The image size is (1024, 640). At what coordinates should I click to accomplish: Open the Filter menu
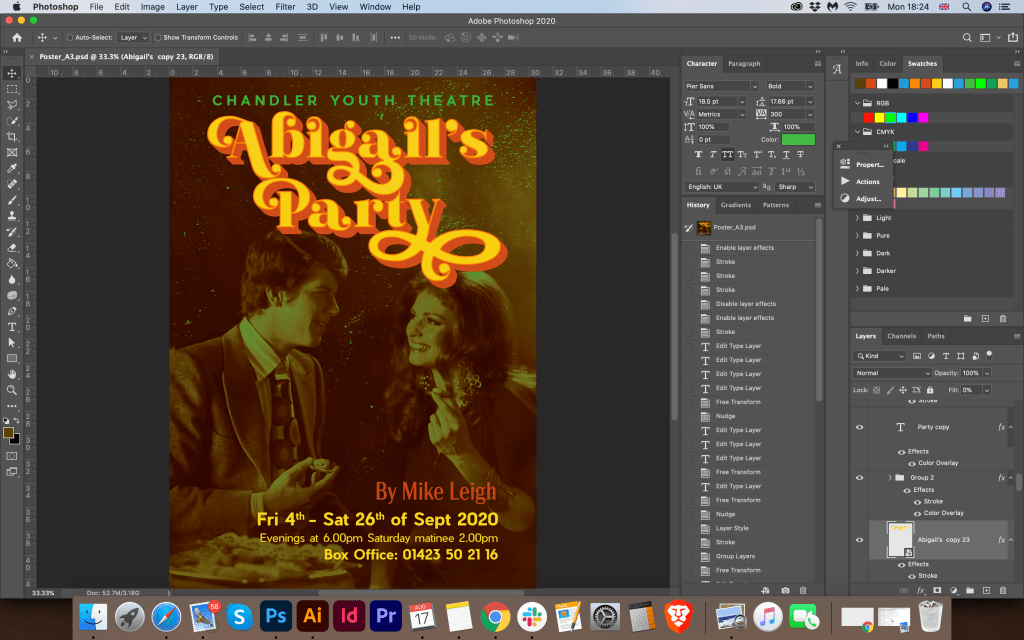(285, 7)
